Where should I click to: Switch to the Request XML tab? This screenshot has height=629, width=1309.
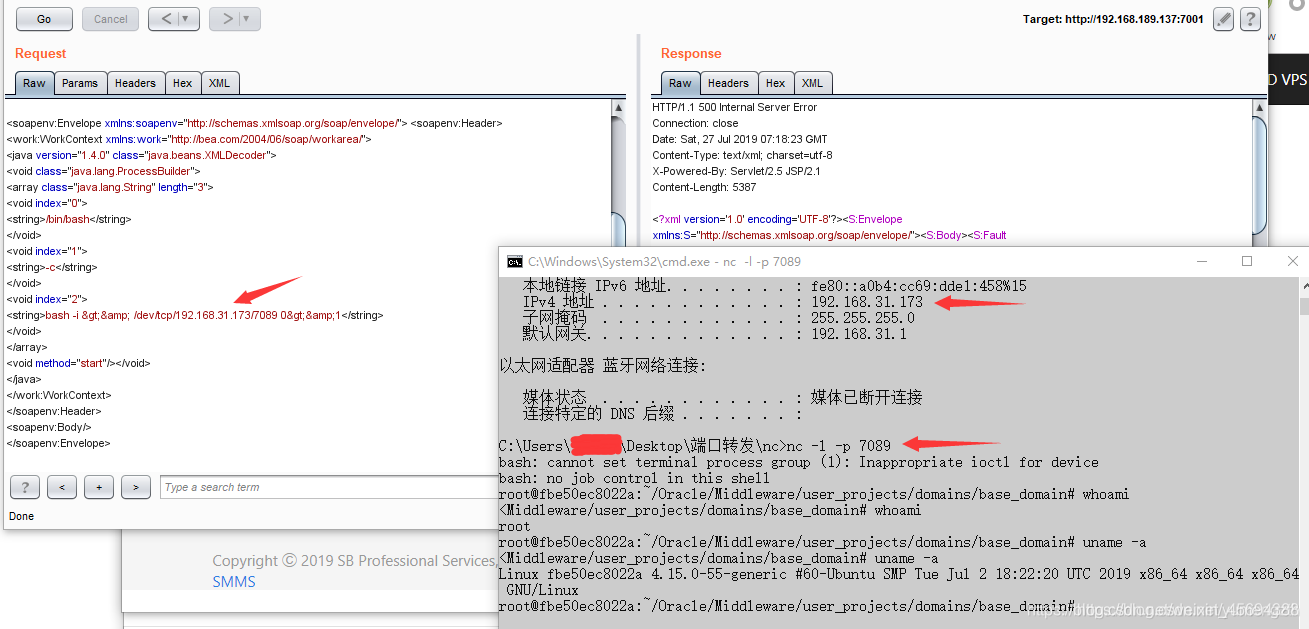[x=219, y=83]
